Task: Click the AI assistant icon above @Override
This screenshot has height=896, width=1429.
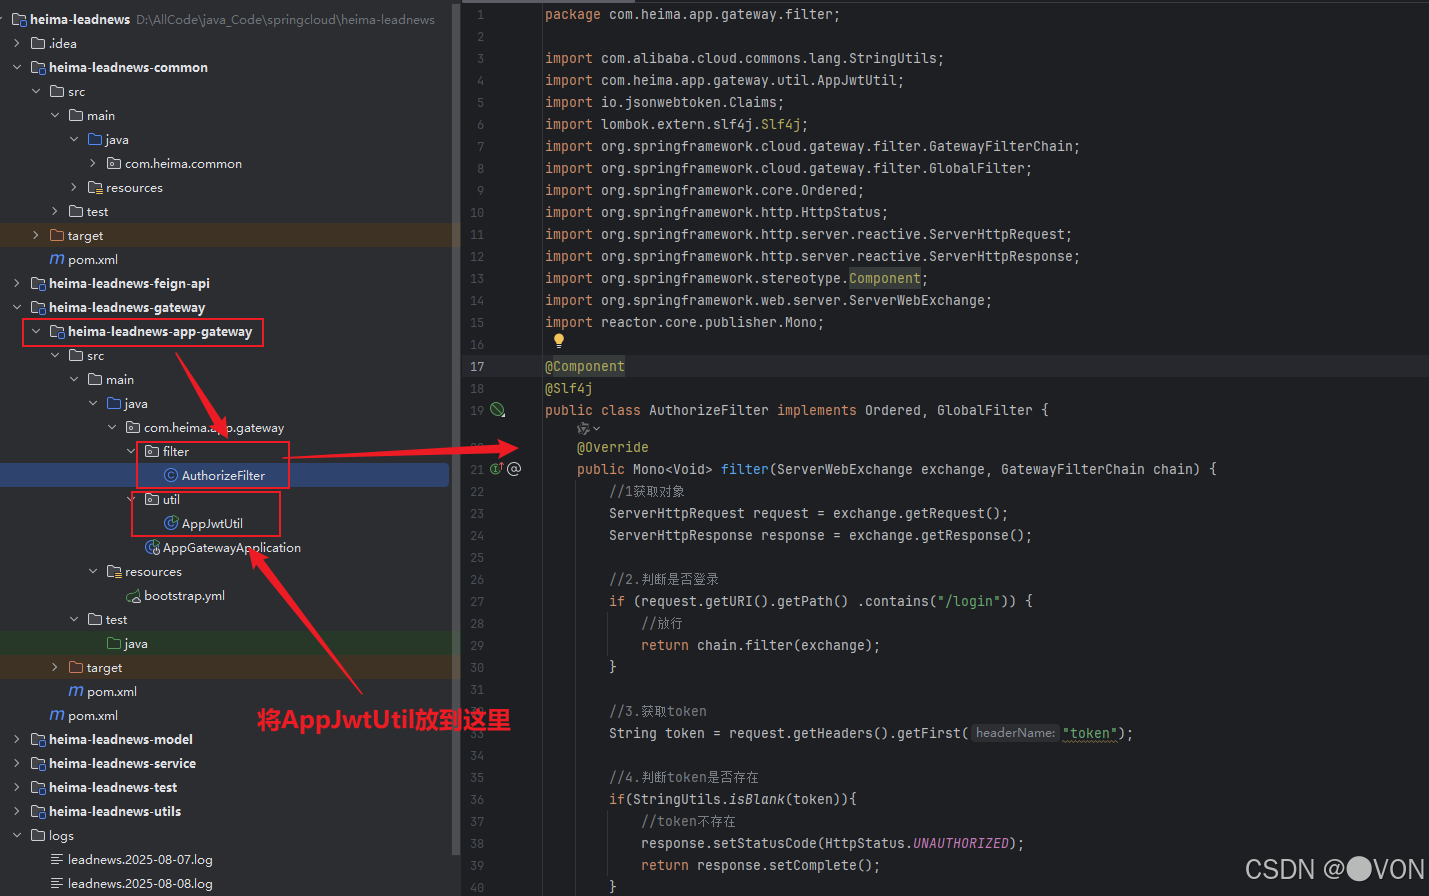Action: click(583, 429)
